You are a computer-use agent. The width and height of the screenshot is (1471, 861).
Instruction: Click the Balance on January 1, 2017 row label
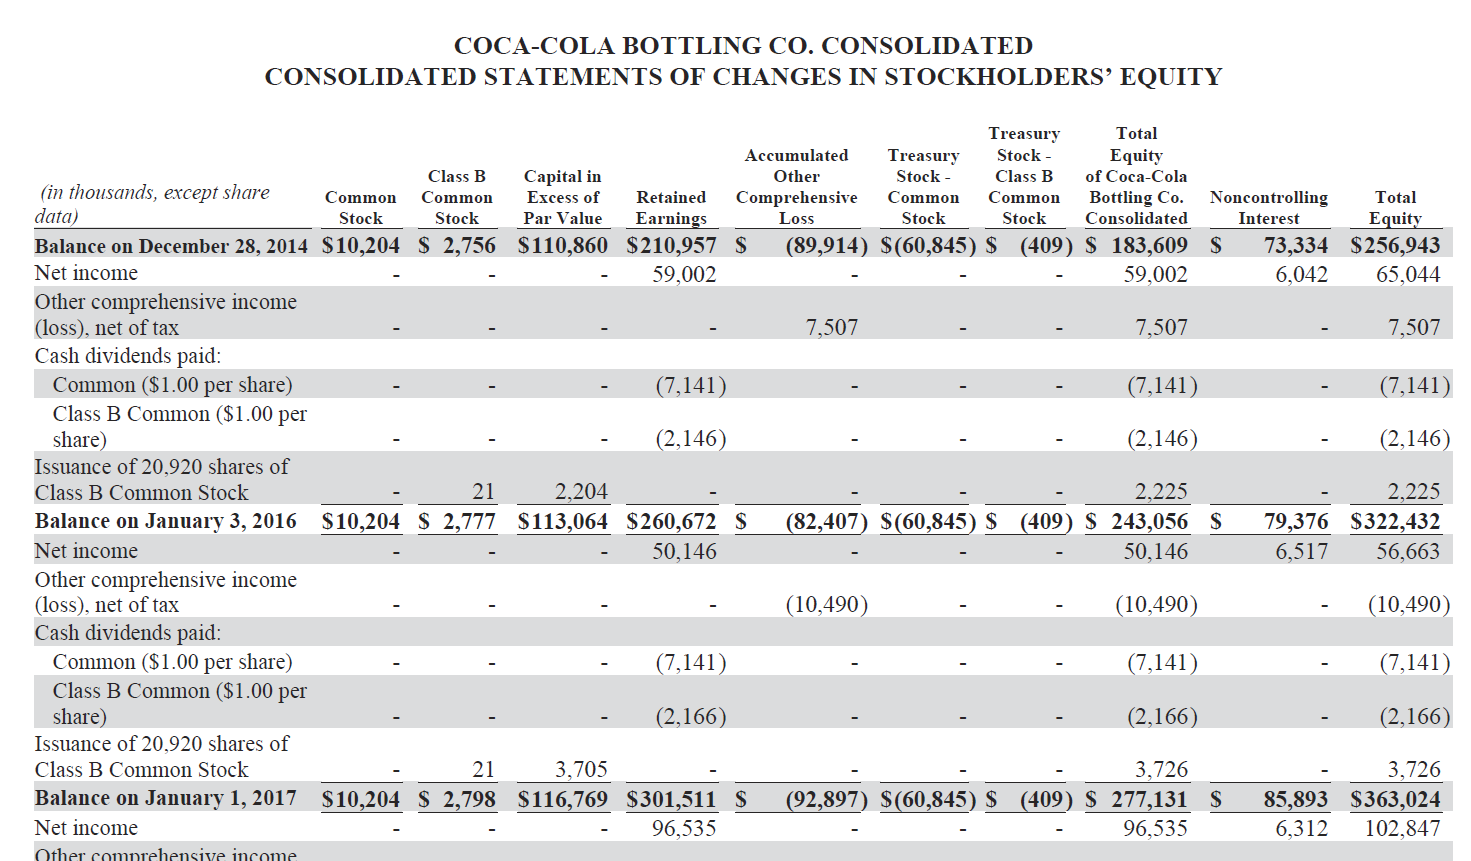(164, 798)
